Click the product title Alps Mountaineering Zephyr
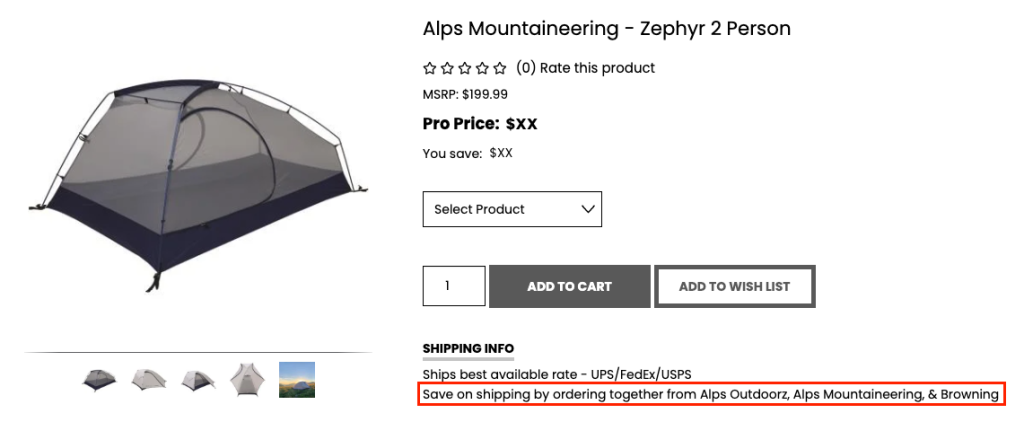1024x422 pixels. tap(606, 28)
